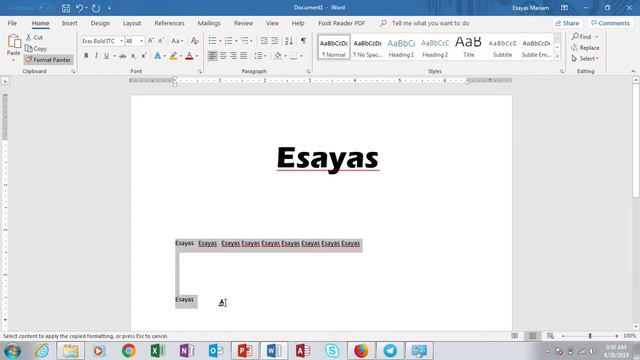The height and width of the screenshot is (360, 640).
Task: Switch to the Review tab
Action: [x=243, y=23]
